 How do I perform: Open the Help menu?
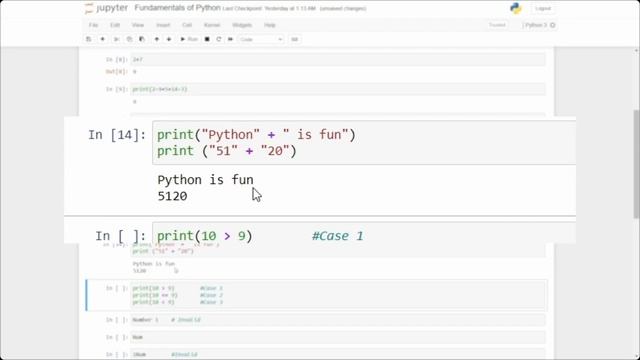coord(269,25)
